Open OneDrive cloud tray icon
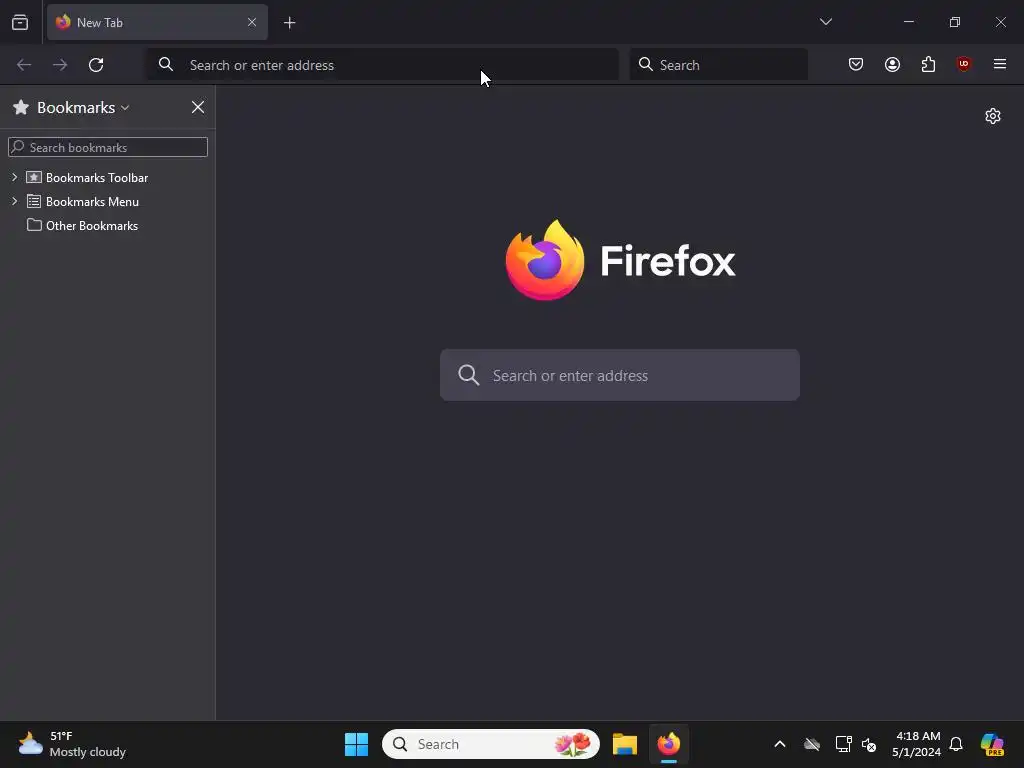The width and height of the screenshot is (1024, 768). tap(812, 744)
